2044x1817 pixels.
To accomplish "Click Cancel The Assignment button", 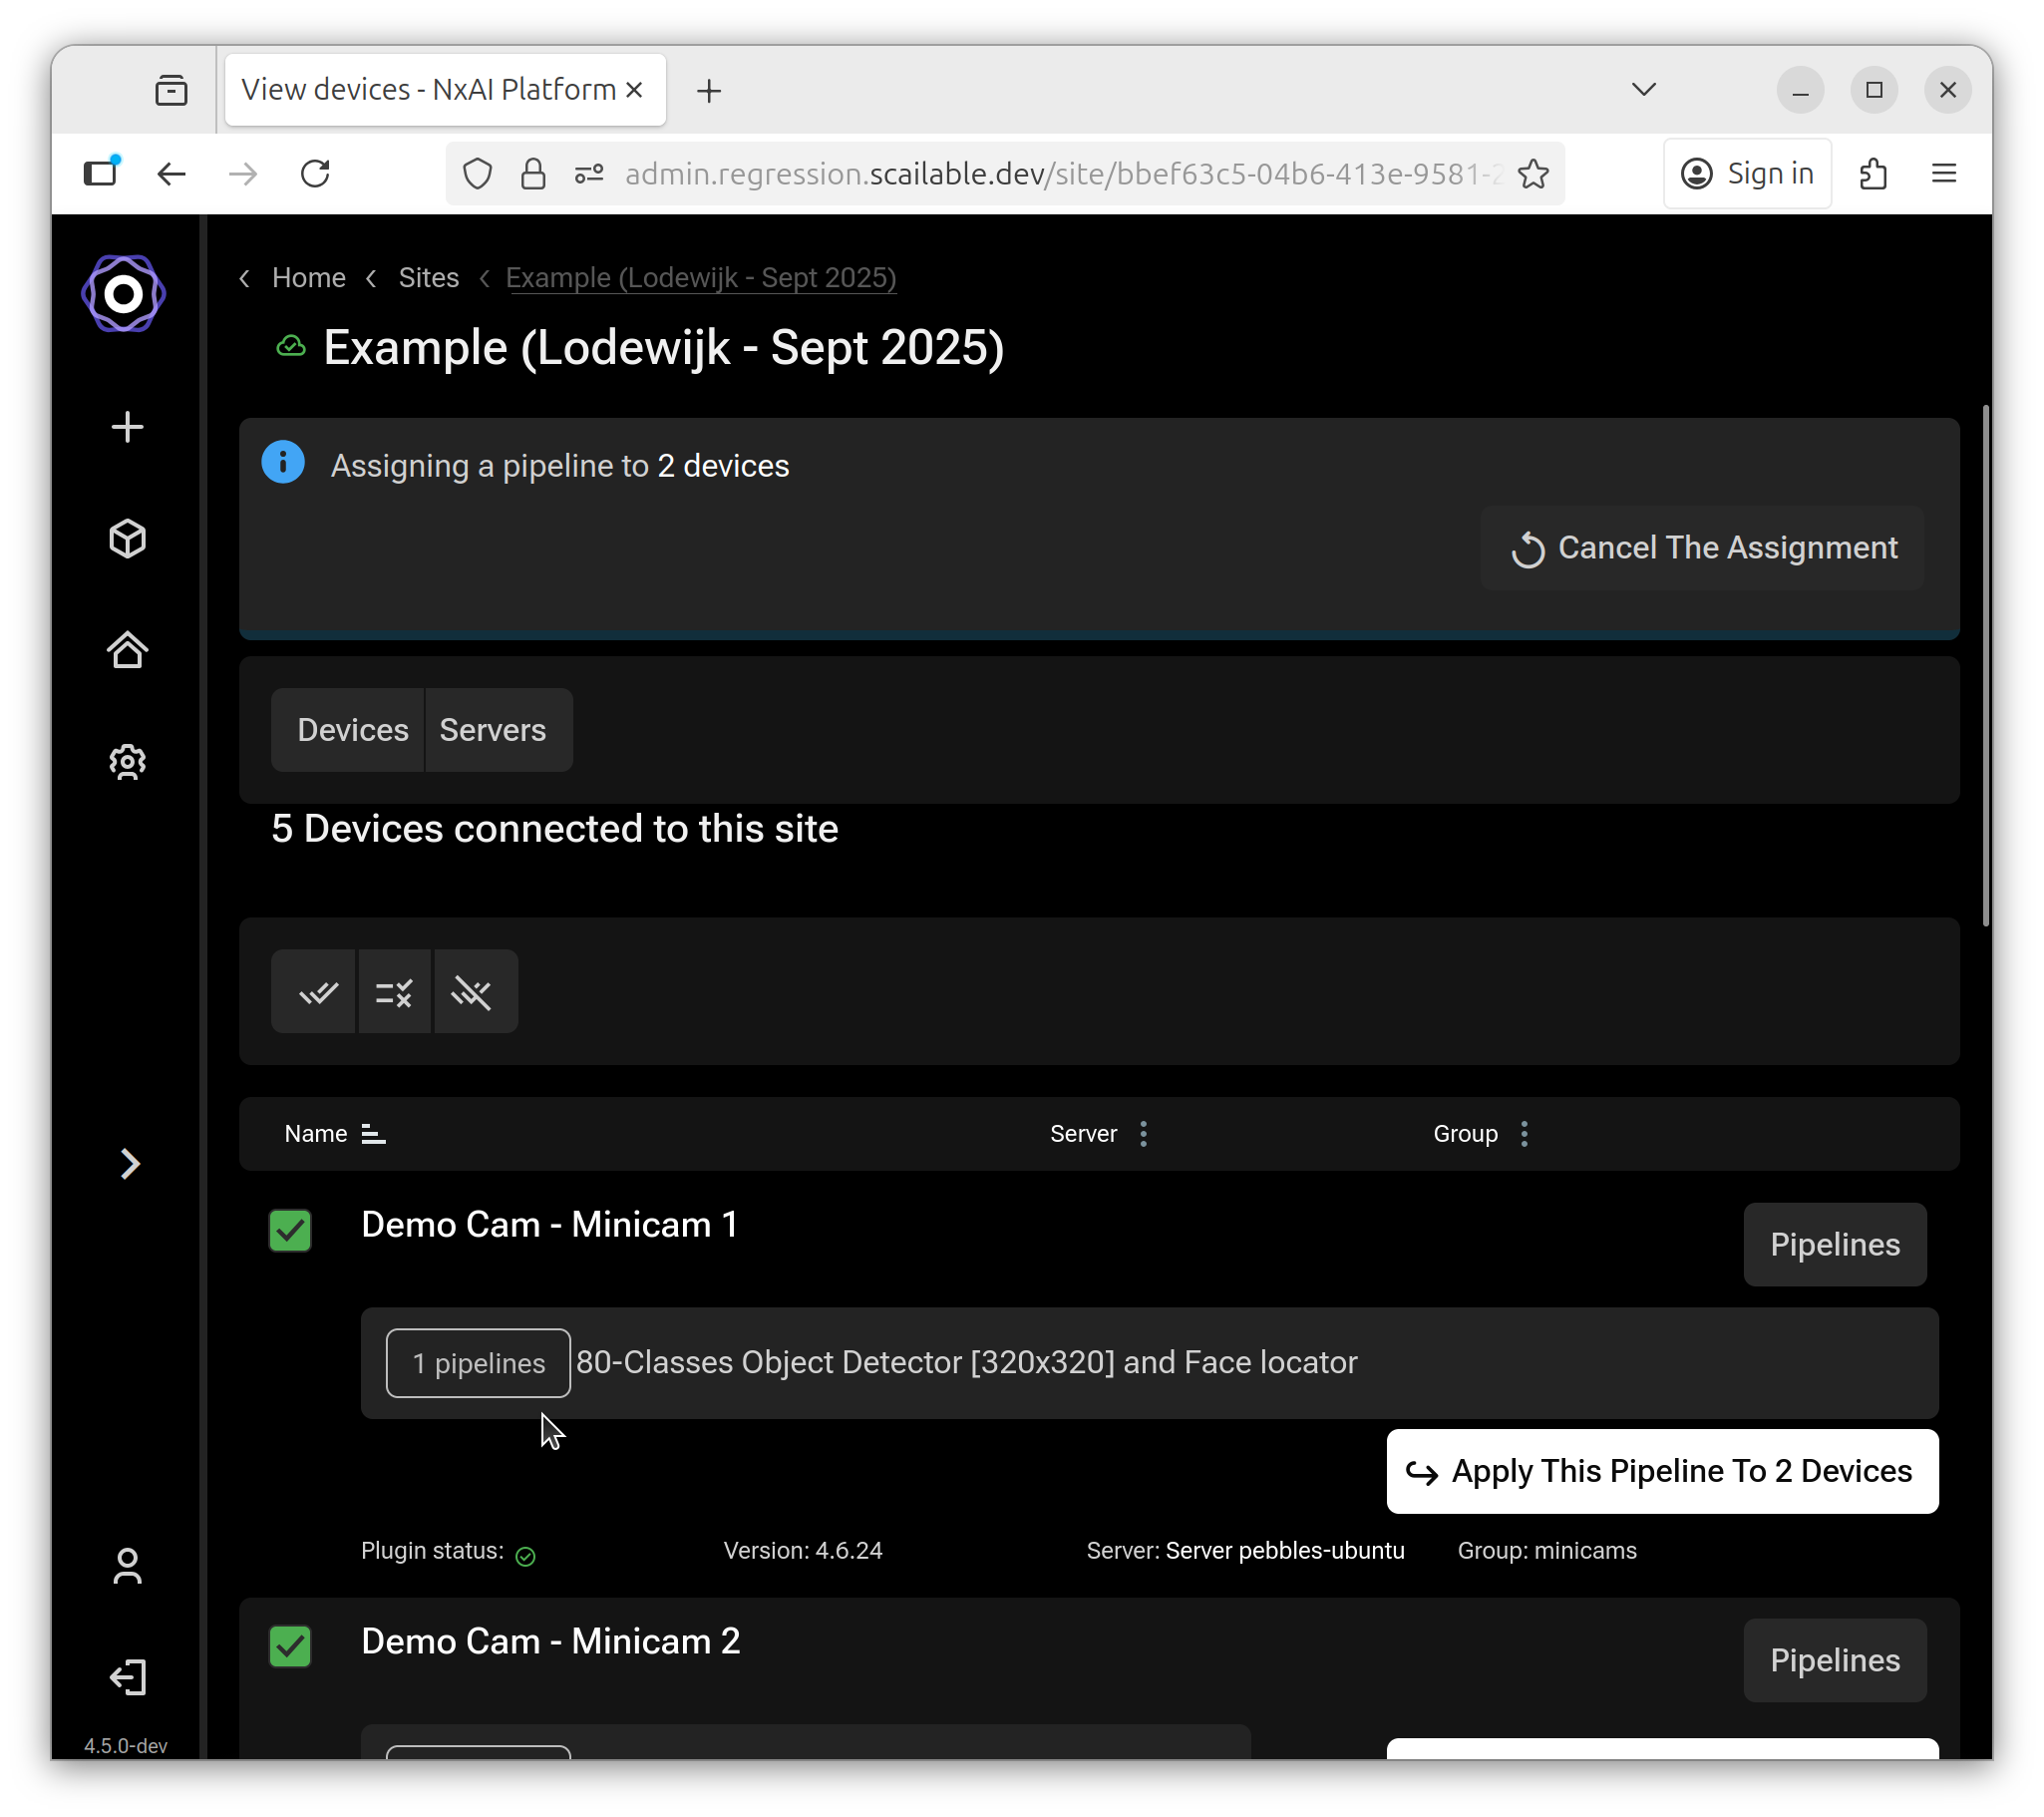I will pos(1702,548).
